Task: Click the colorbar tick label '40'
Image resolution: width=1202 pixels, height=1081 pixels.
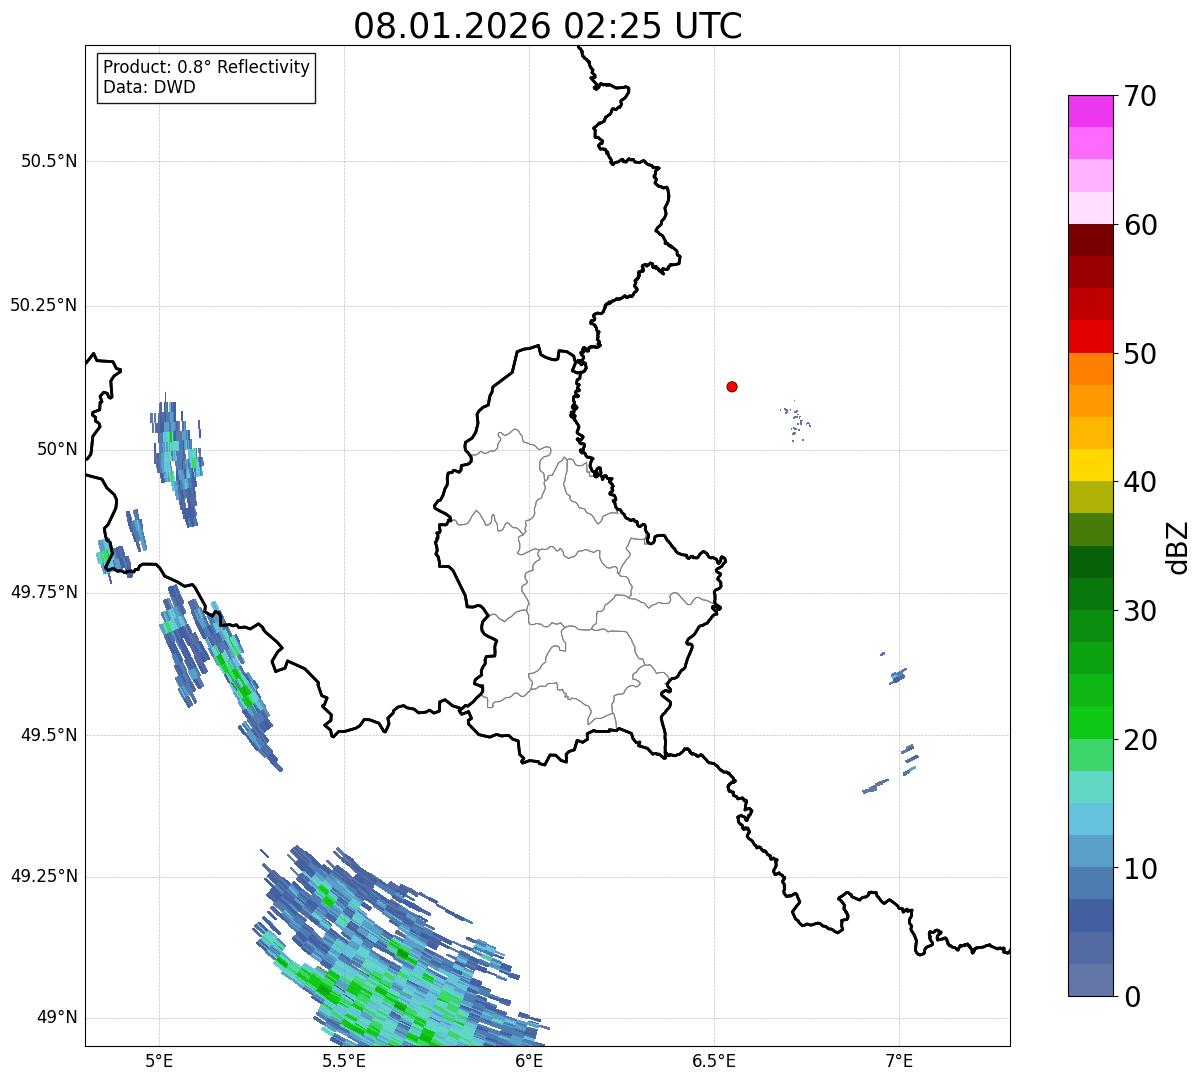Action: pyautogui.click(x=1141, y=482)
